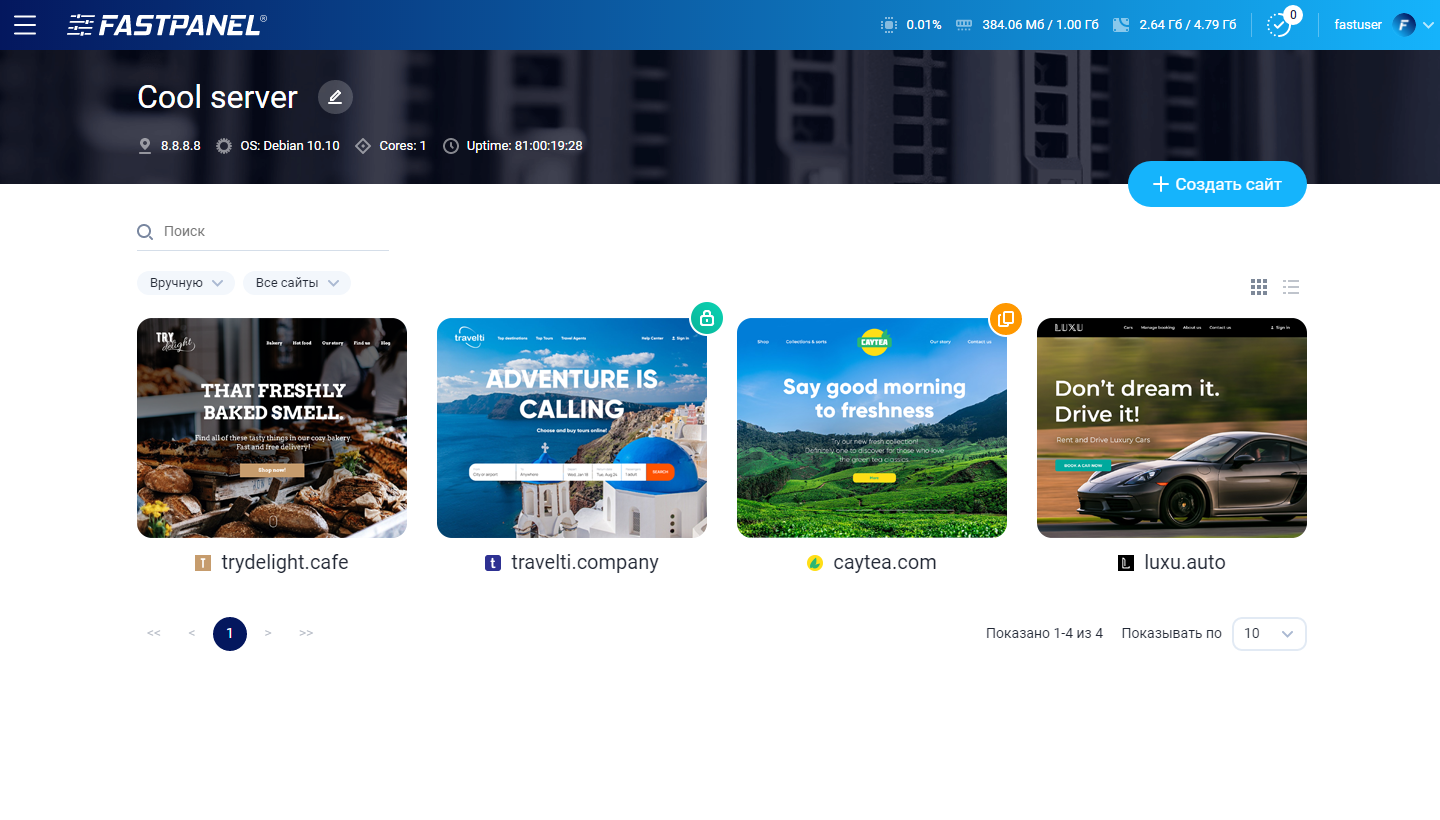Select page 1 in pagination
Viewport: 1440px width, 820px height.
coord(230,633)
